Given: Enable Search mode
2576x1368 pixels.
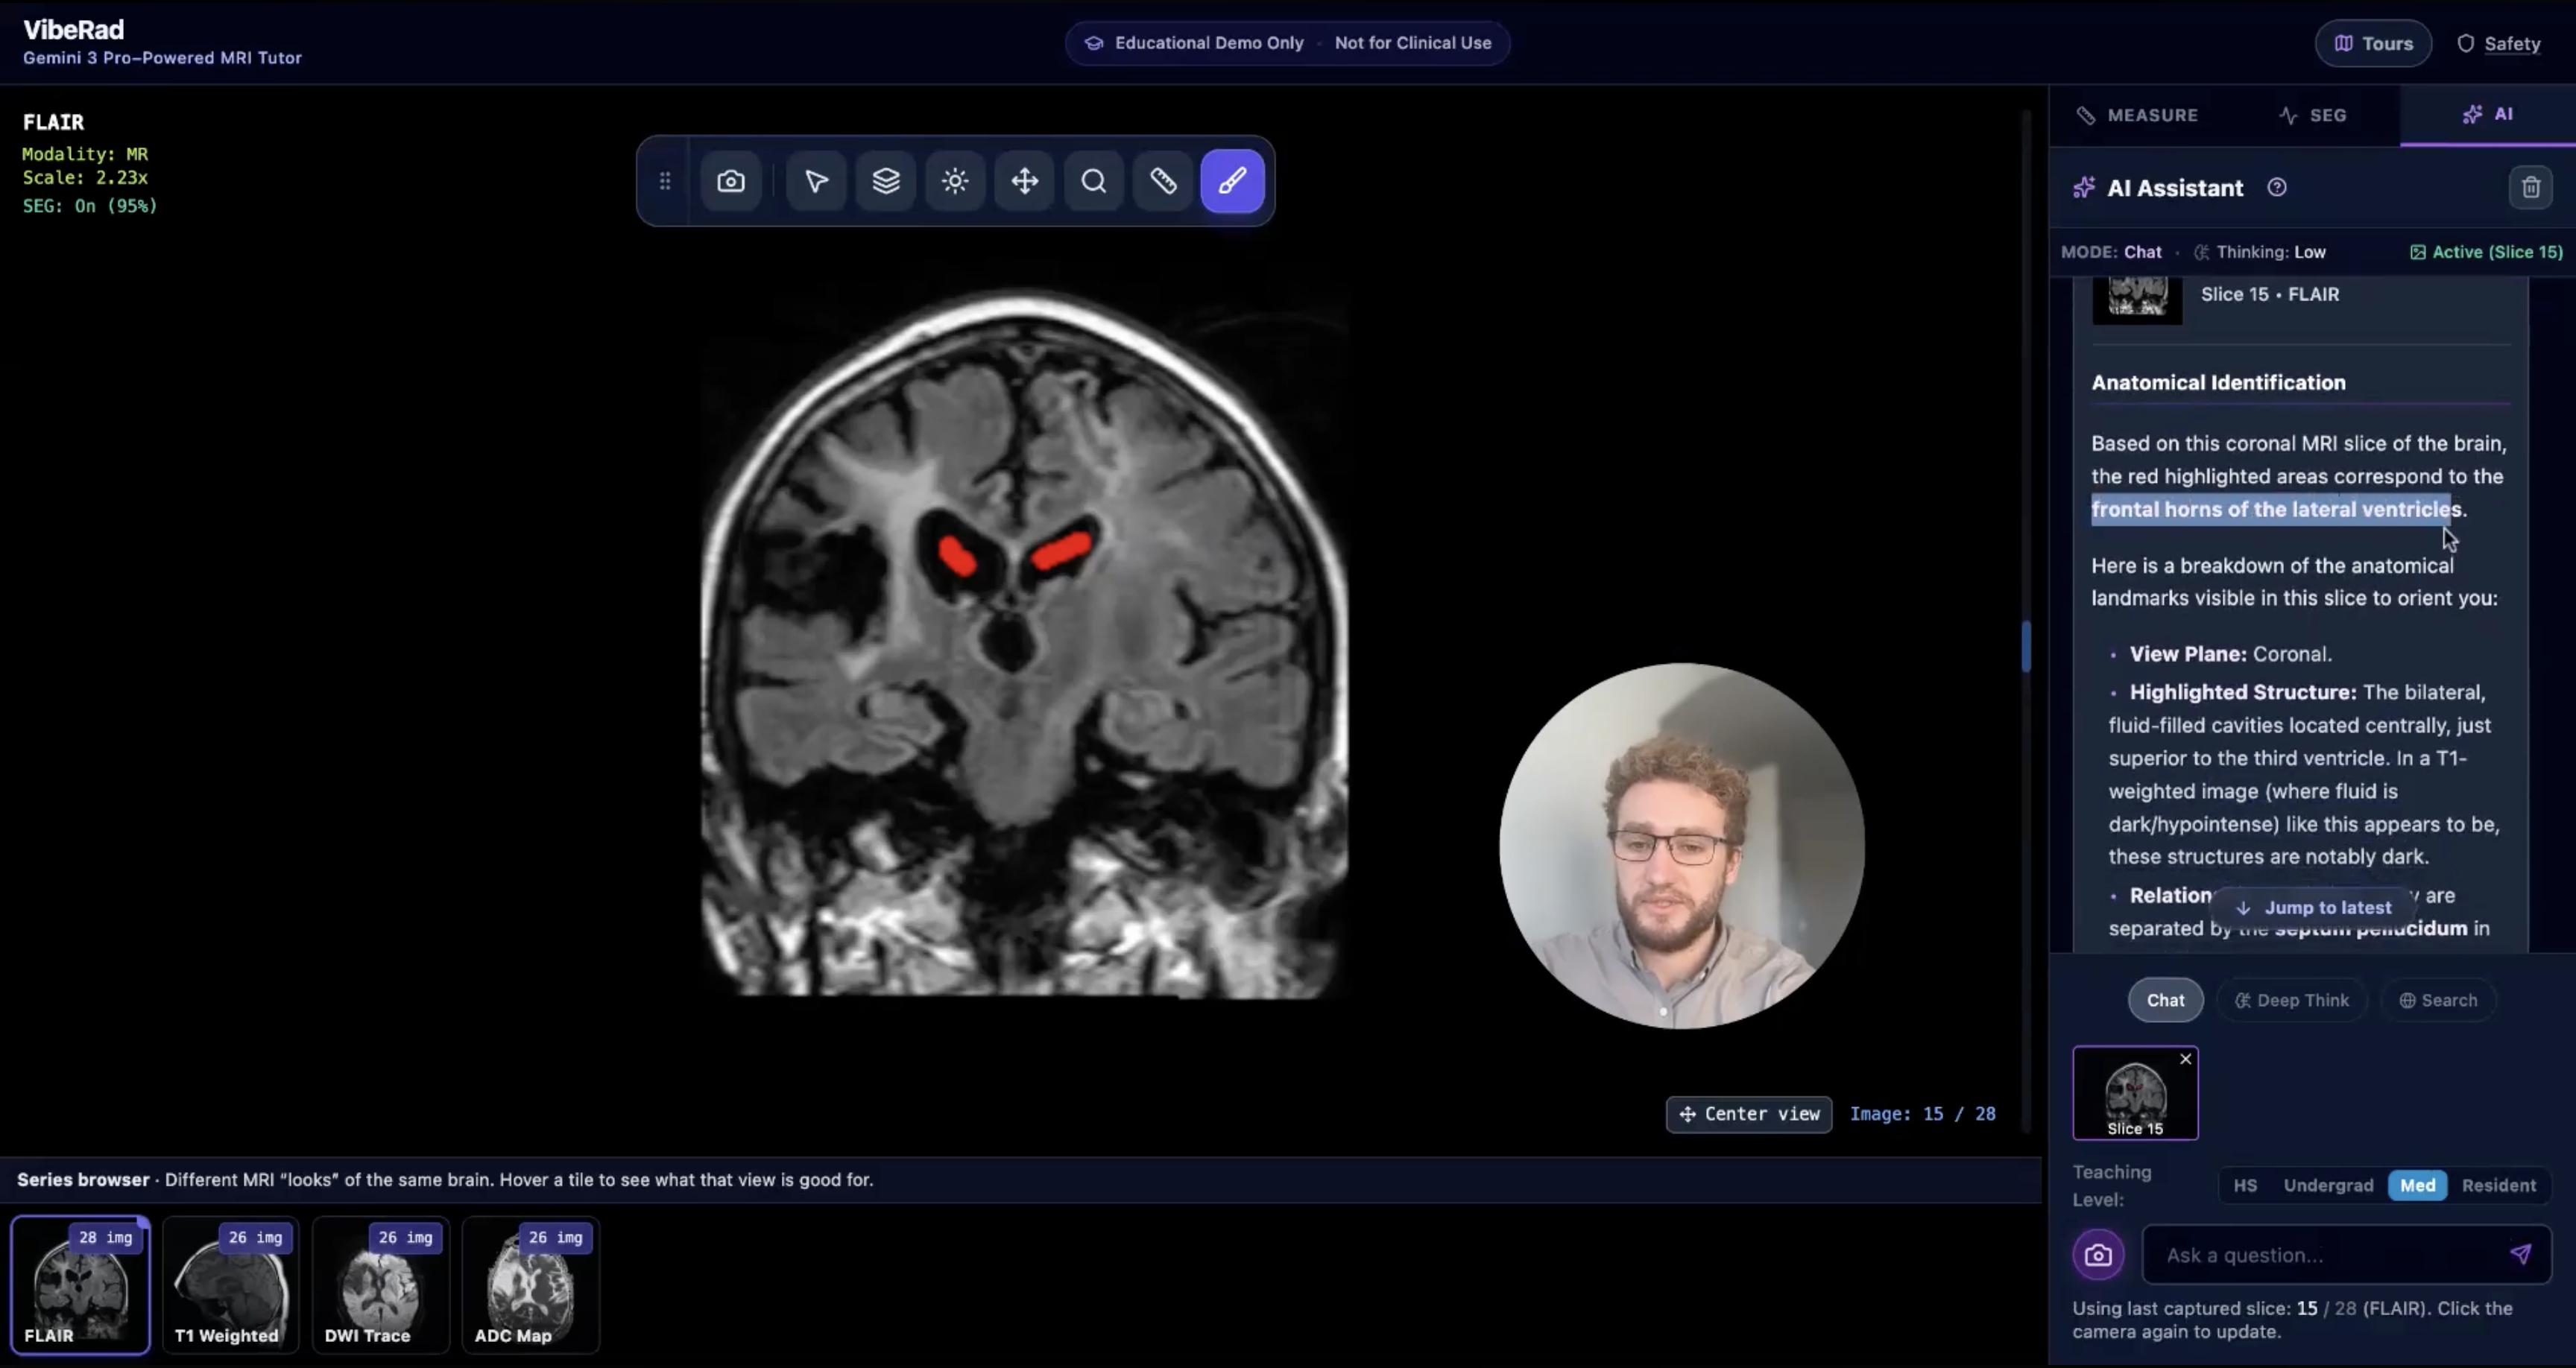Looking at the screenshot, I should [2438, 1000].
